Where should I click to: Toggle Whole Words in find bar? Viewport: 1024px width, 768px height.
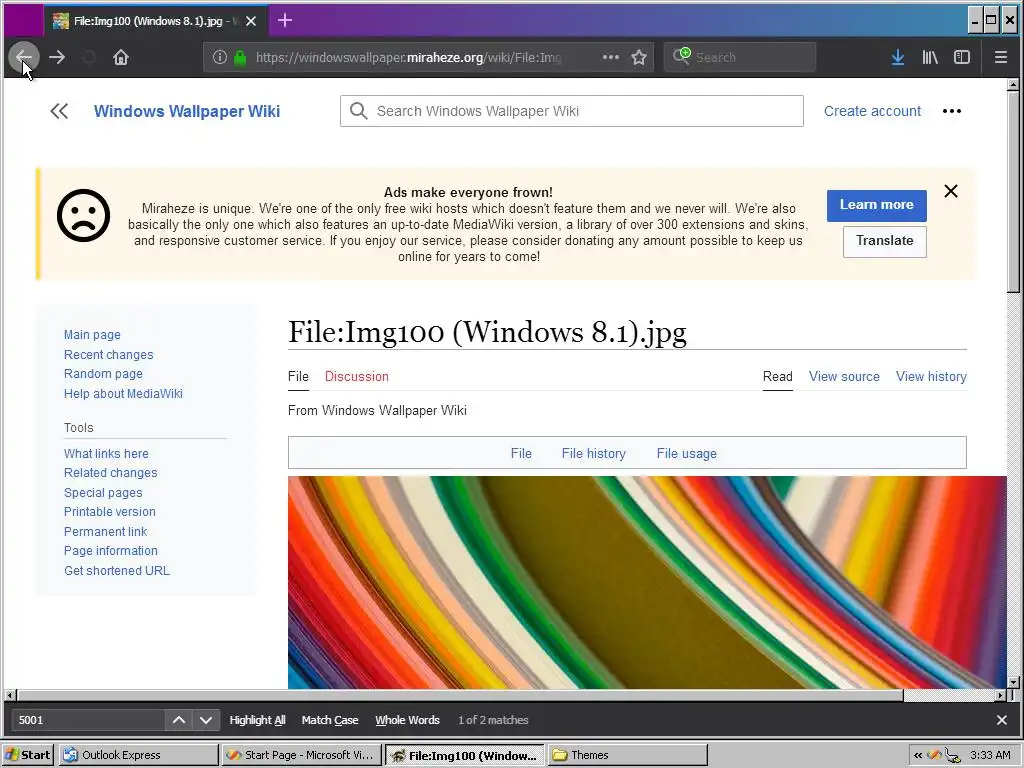407,720
